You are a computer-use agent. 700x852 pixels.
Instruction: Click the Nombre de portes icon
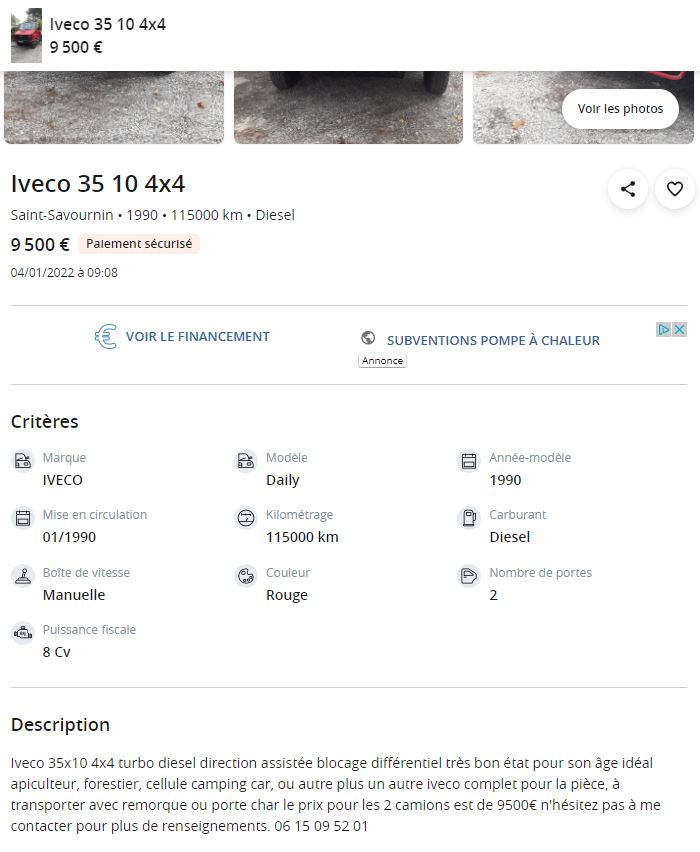point(468,576)
